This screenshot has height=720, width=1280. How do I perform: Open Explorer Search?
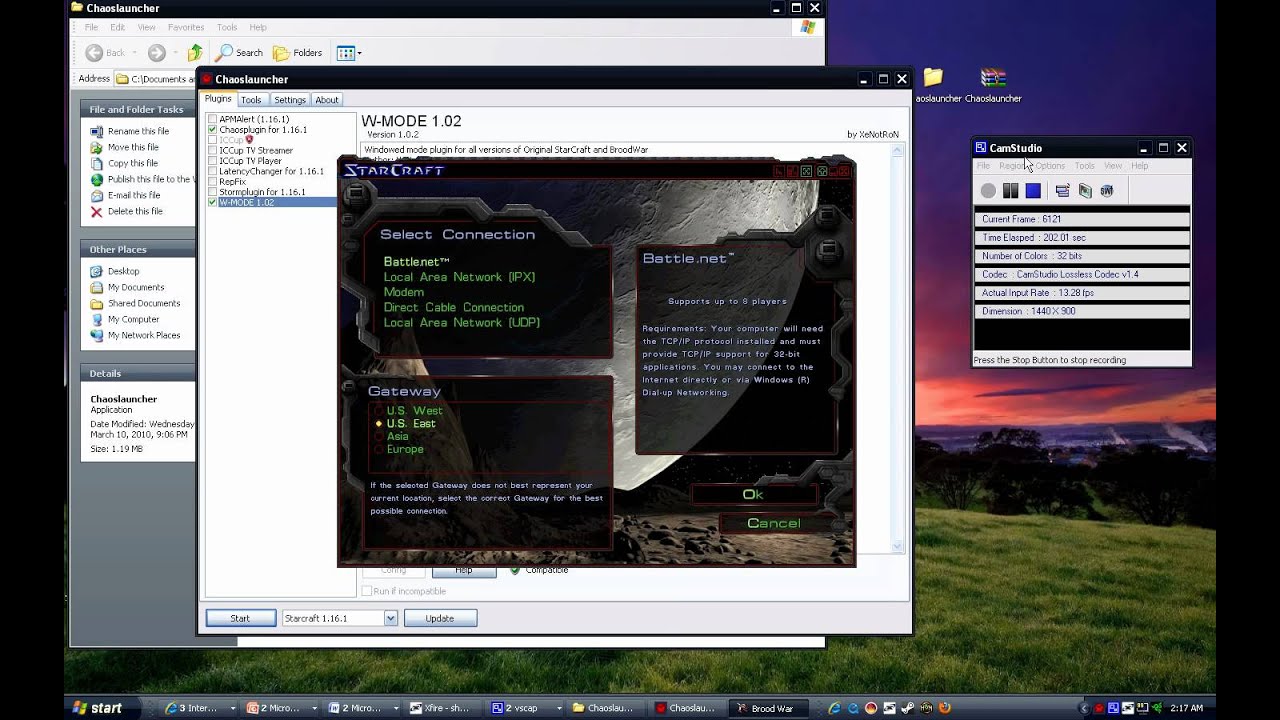click(240, 53)
